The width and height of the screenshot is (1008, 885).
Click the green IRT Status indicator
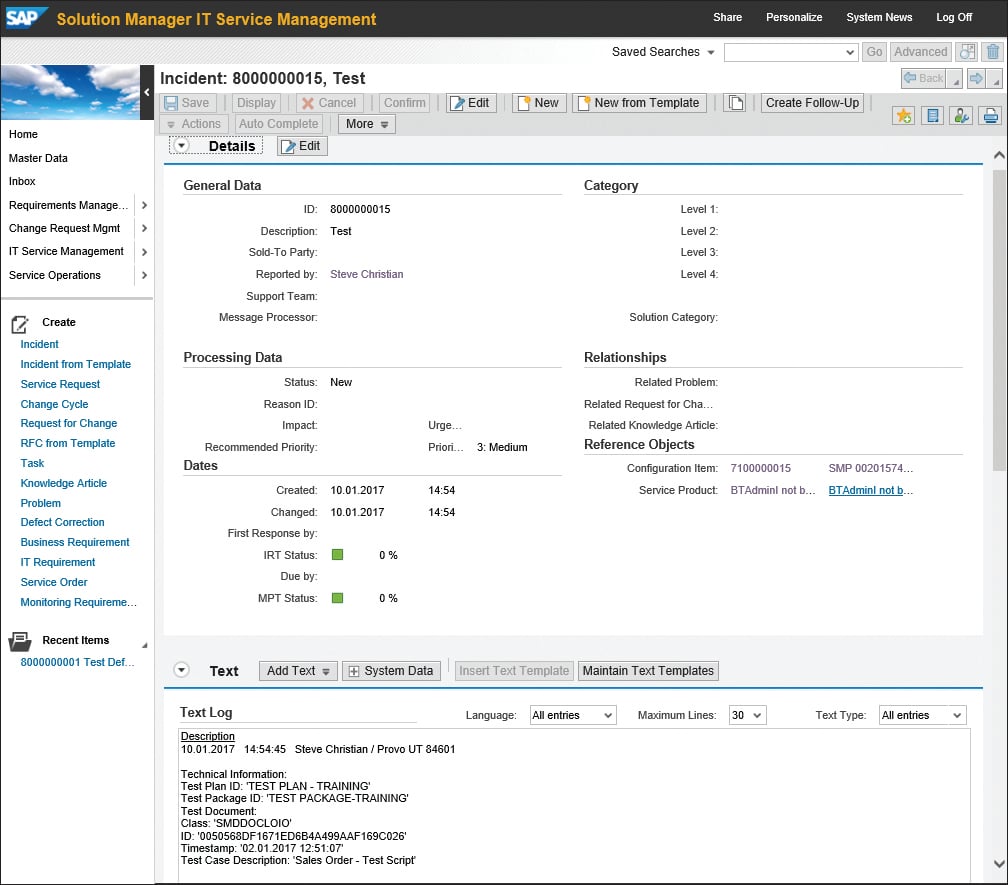pyautogui.click(x=337, y=554)
